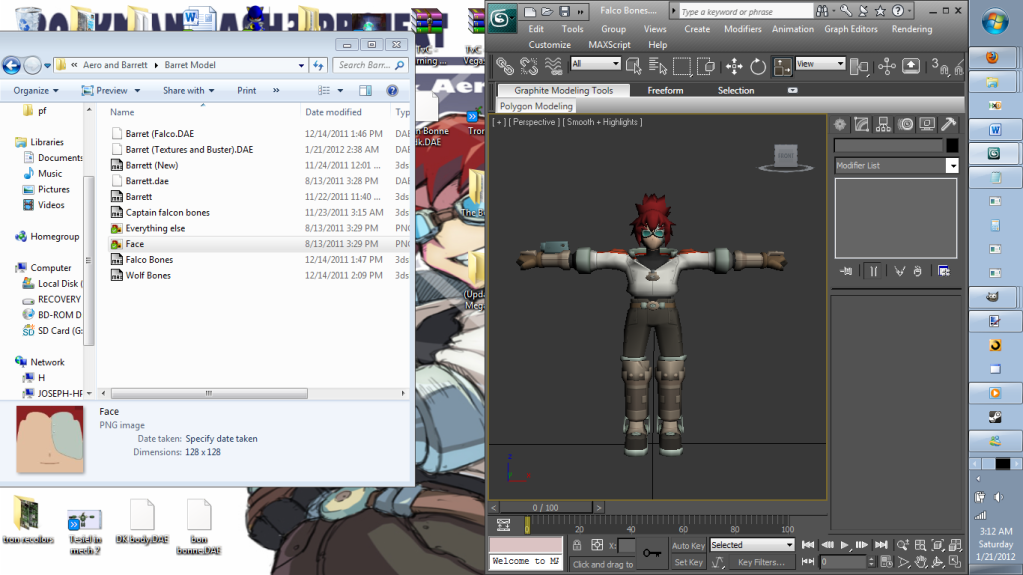The image size is (1023, 575).
Task: Open the Graph Editors menu
Action: click(851, 29)
